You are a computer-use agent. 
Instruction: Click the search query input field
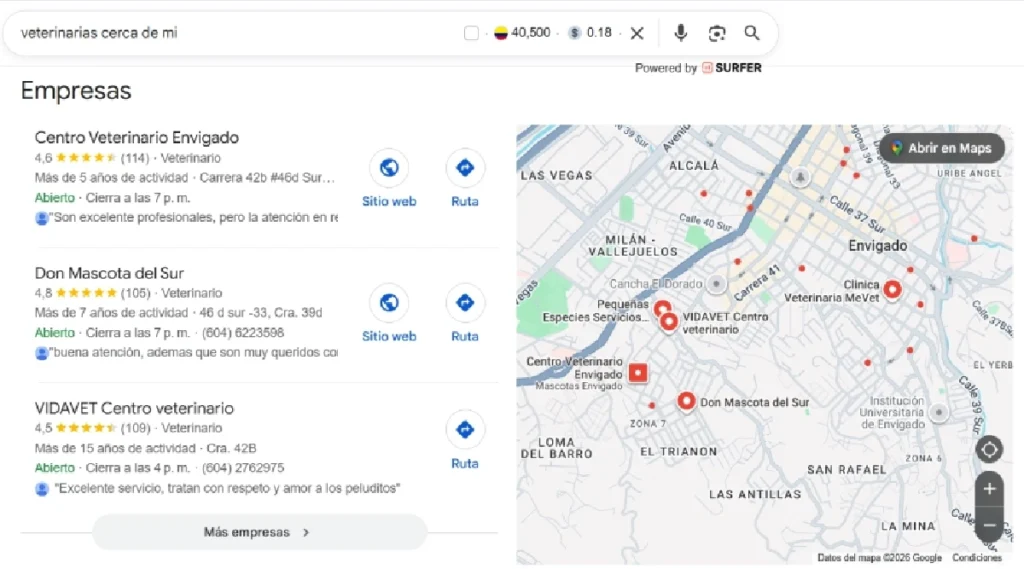[230, 33]
